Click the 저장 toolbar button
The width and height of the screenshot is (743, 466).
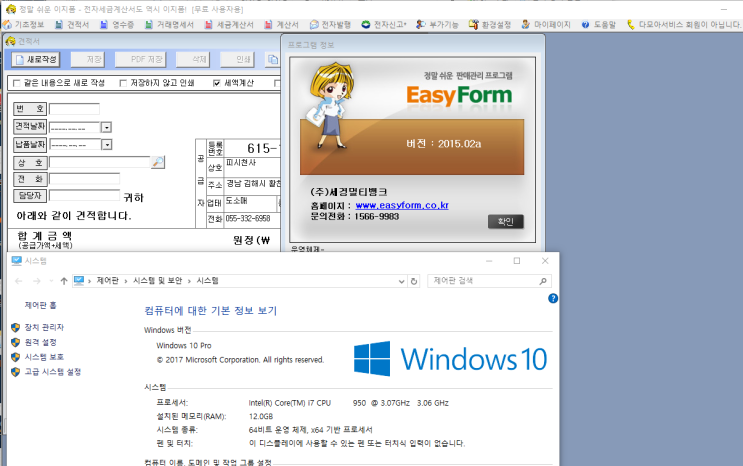[87, 59]
